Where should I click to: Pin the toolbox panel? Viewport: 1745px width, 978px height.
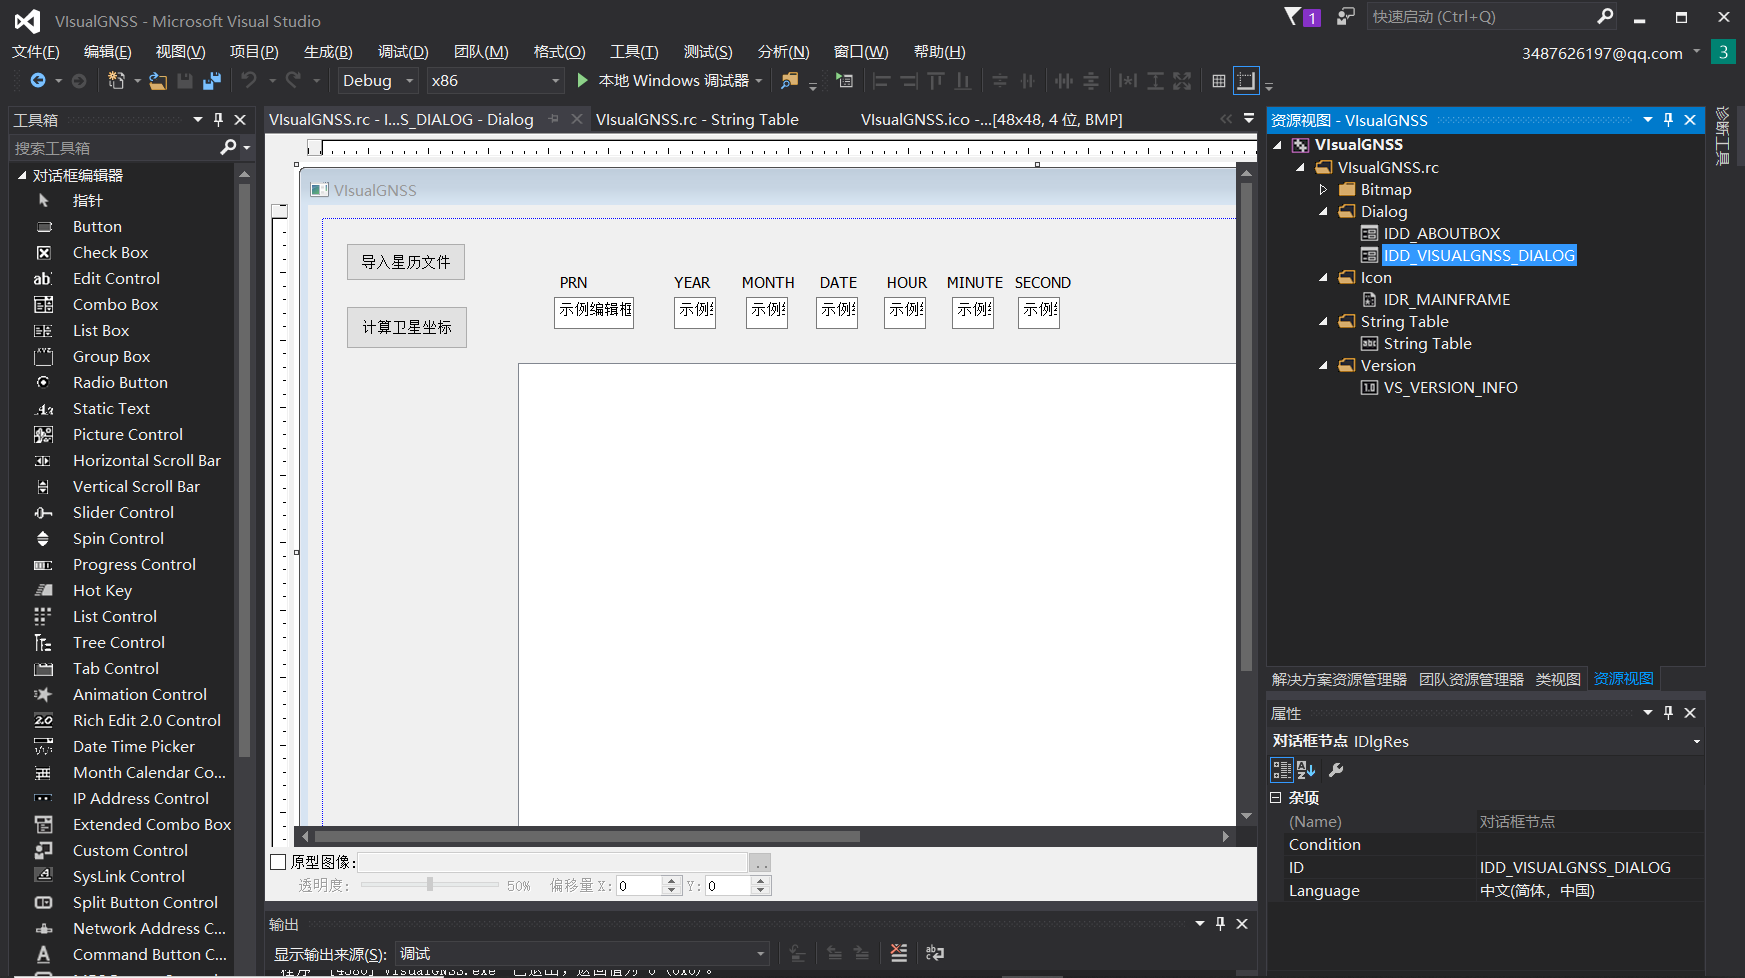[219, 119]
